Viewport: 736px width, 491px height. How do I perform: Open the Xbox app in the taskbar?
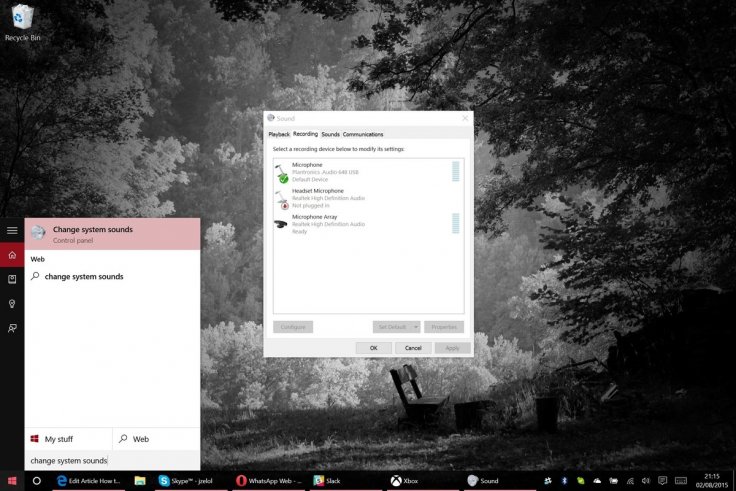pyautogui.click(x=406, y=481)
